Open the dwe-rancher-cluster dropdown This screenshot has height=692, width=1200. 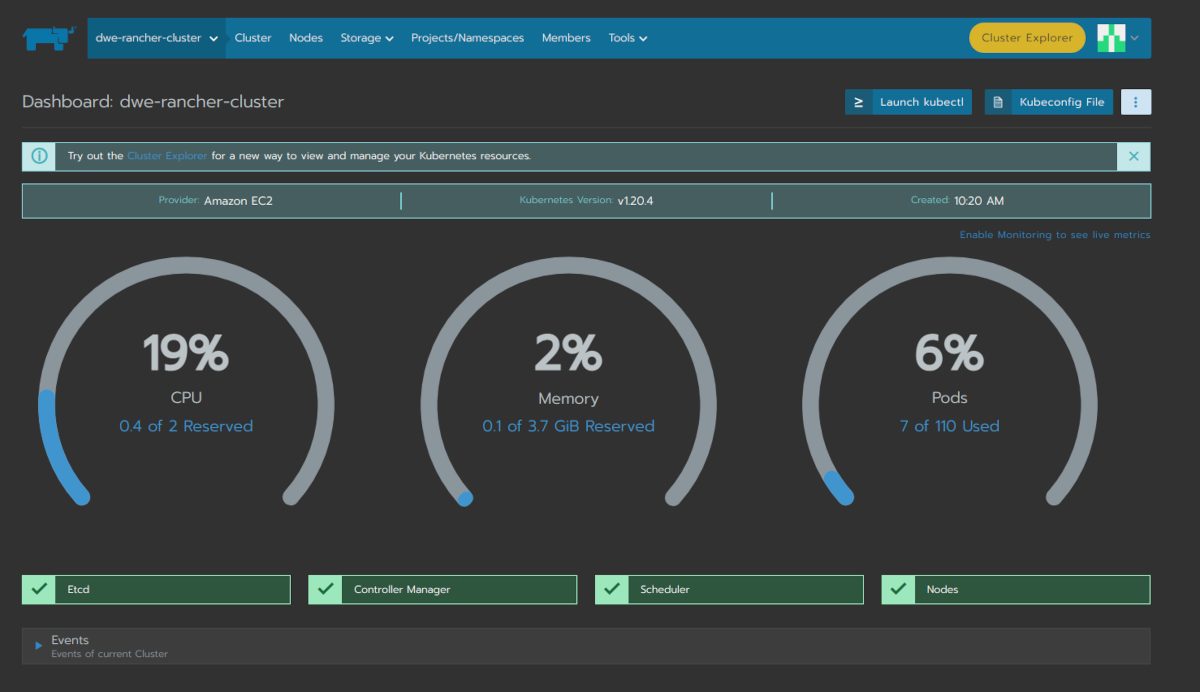(156, 38)
